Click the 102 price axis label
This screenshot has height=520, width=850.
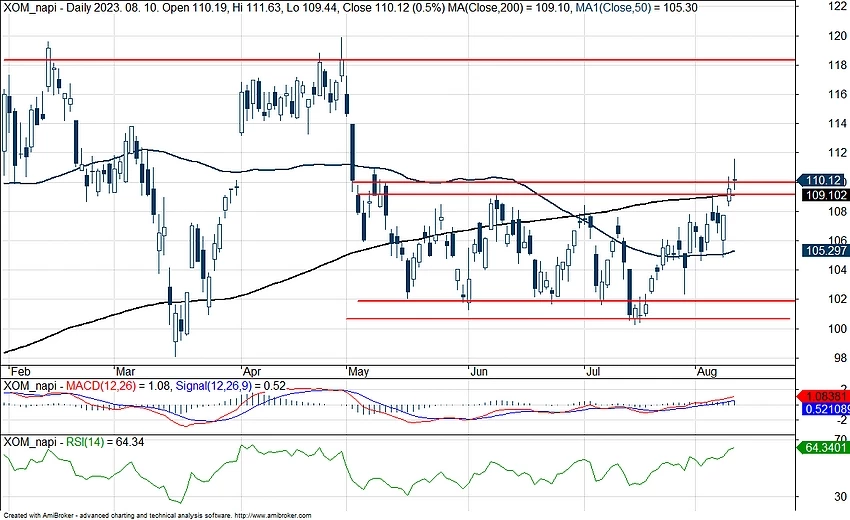click(x=838, y=299)
